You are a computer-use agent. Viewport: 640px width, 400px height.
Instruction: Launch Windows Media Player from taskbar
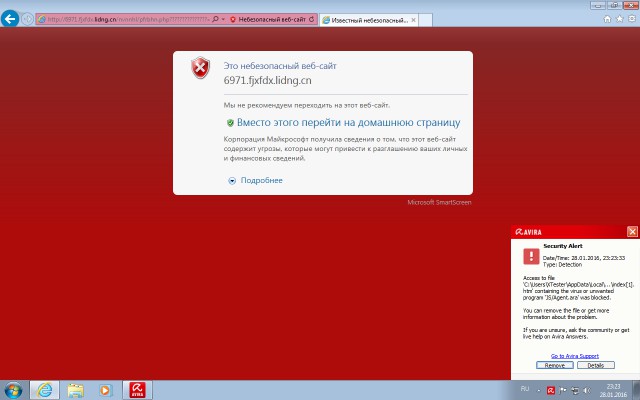105,390
